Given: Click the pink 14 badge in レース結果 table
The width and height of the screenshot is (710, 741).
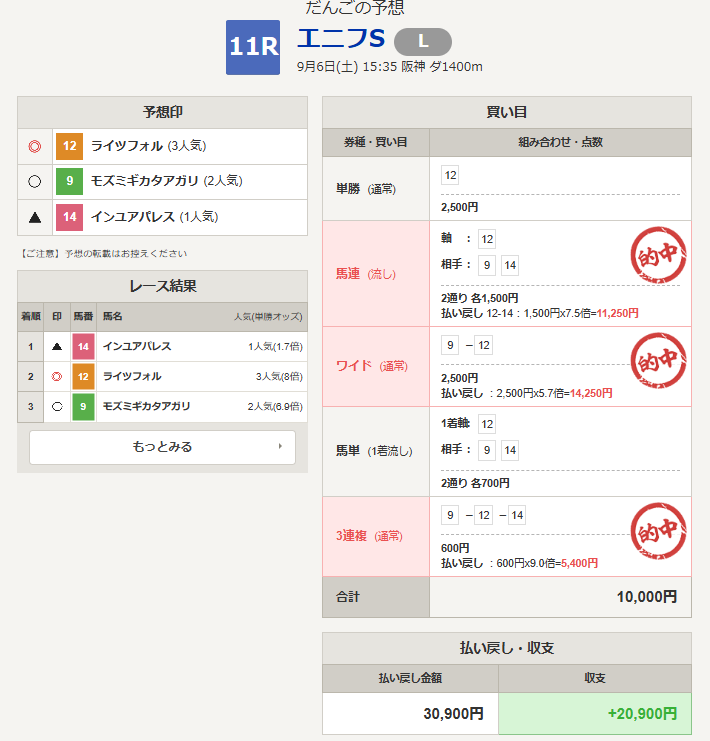Looking at the screenshot, I should point(83,347).
